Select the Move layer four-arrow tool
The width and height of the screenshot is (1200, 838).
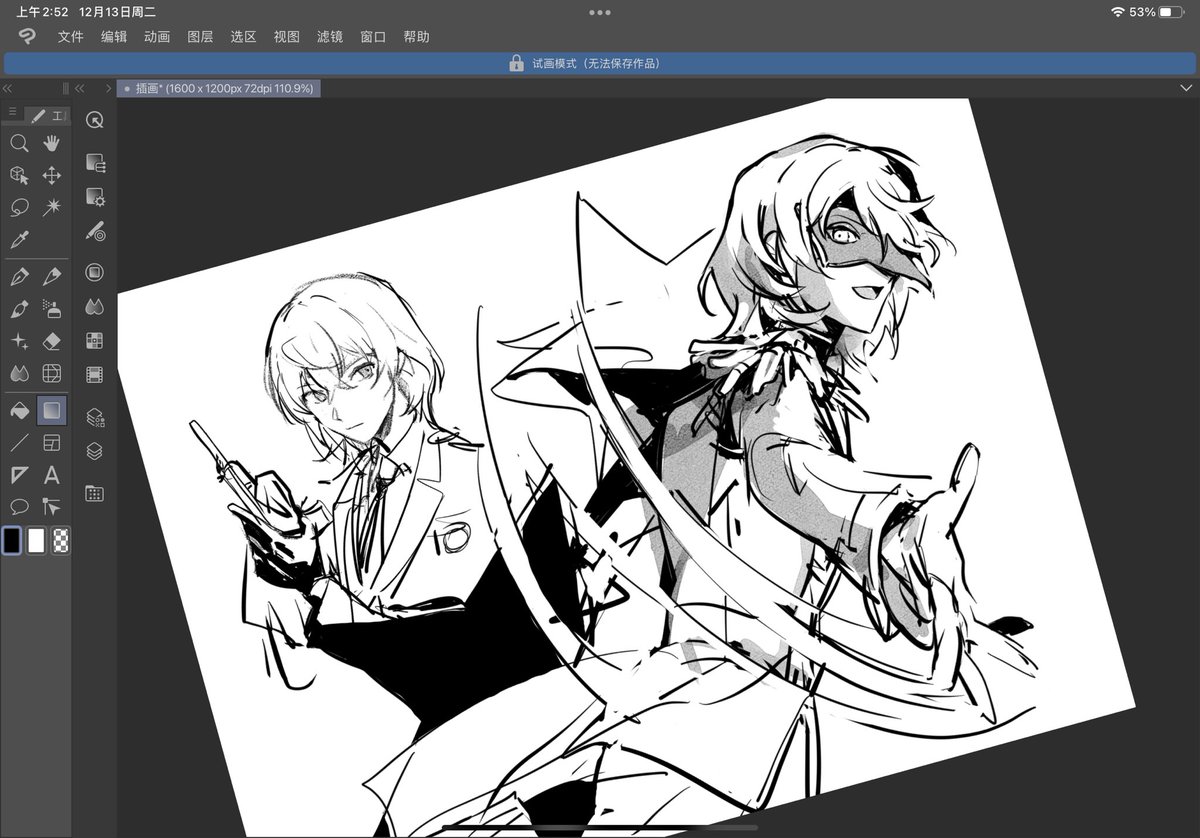(52, 175)
